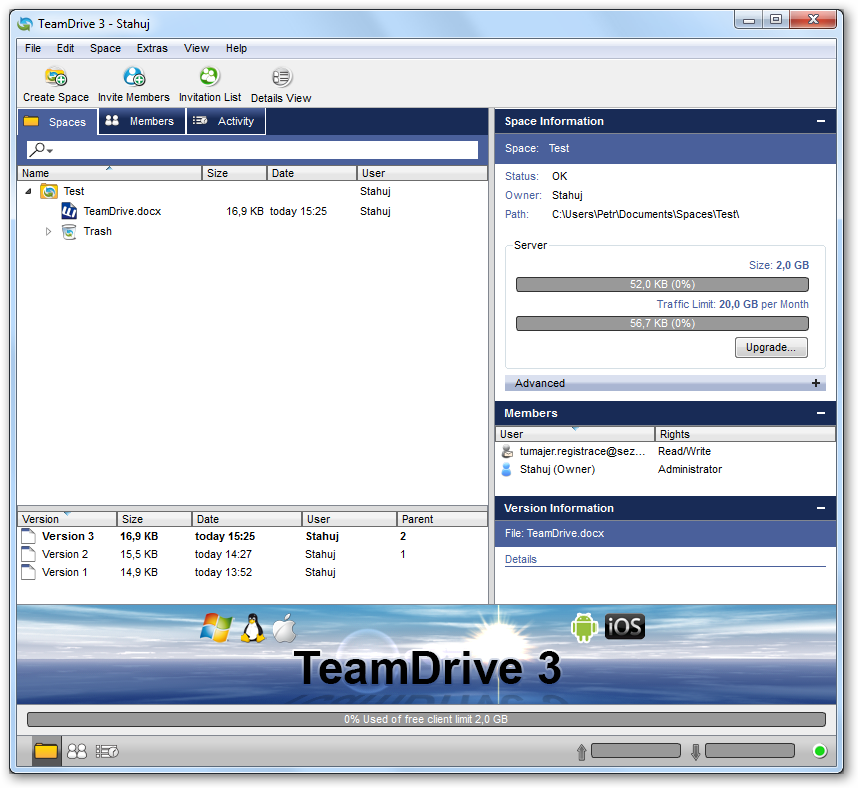Sort spaces list by Size column header

[x=234, y=173]
